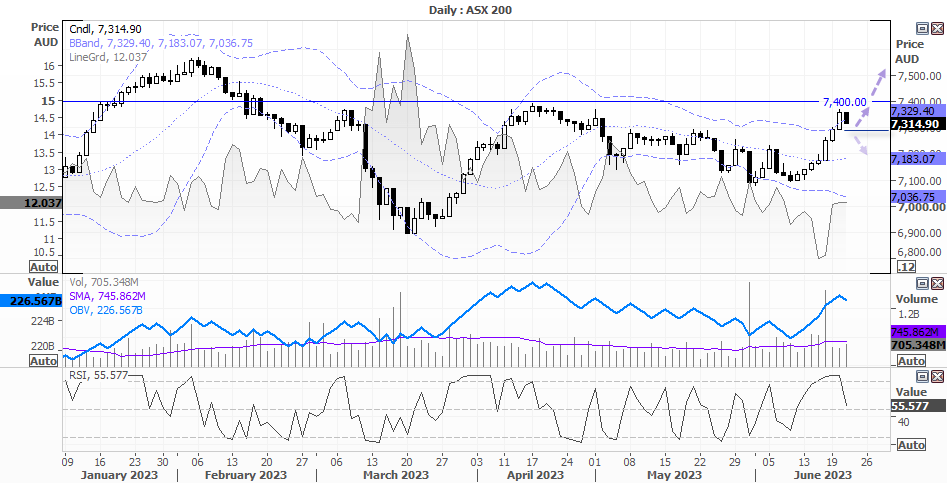Toggle Auto scale on left price axis

(43, 267)
